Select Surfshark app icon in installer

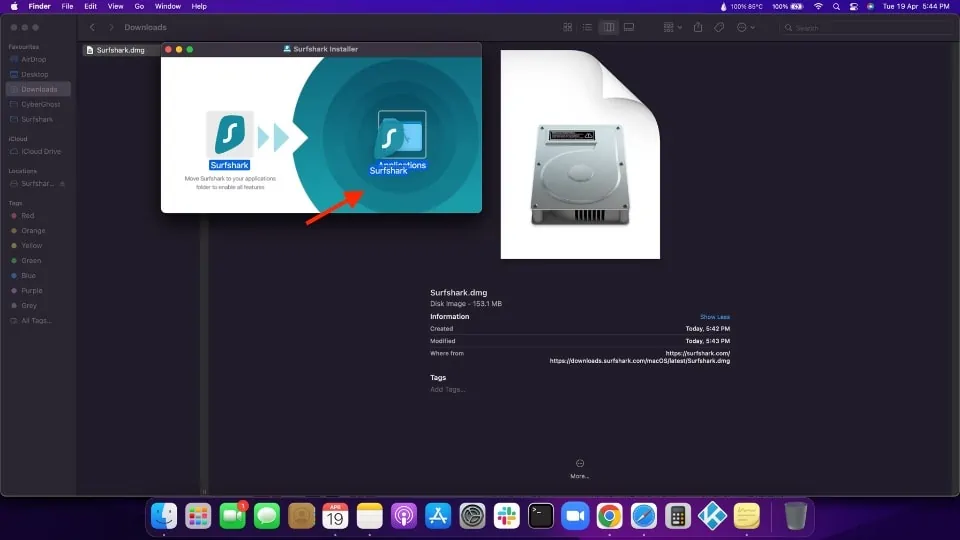point(230,134)
